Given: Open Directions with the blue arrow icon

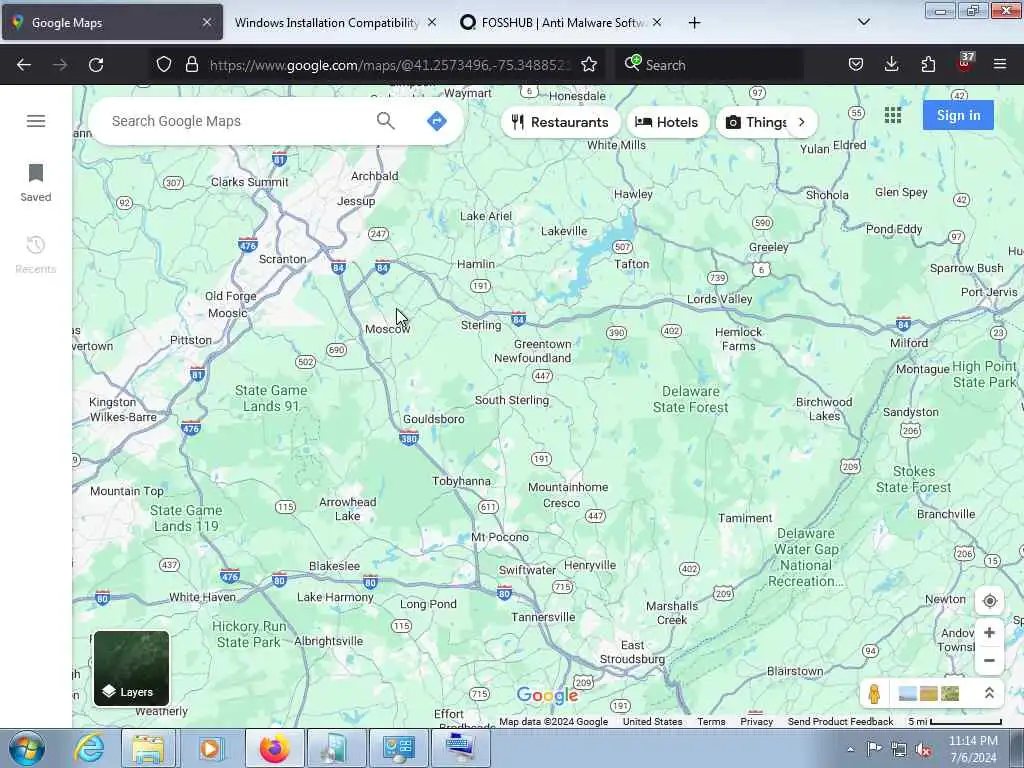Looking at the screenshot, I should point(436,121).
